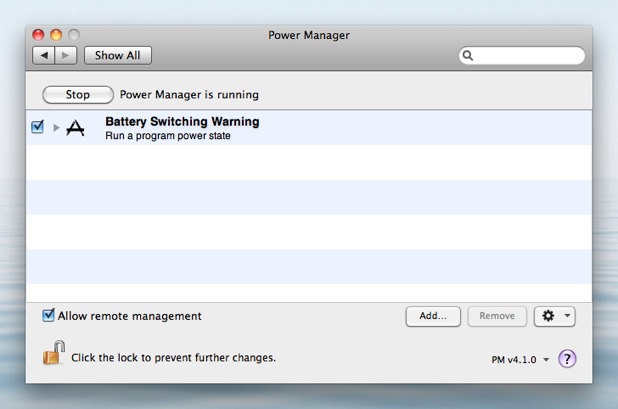Viewport: 618px width, 409px height.
Task: Open help with the purple question mark
Action: click(x=567, y=359)
